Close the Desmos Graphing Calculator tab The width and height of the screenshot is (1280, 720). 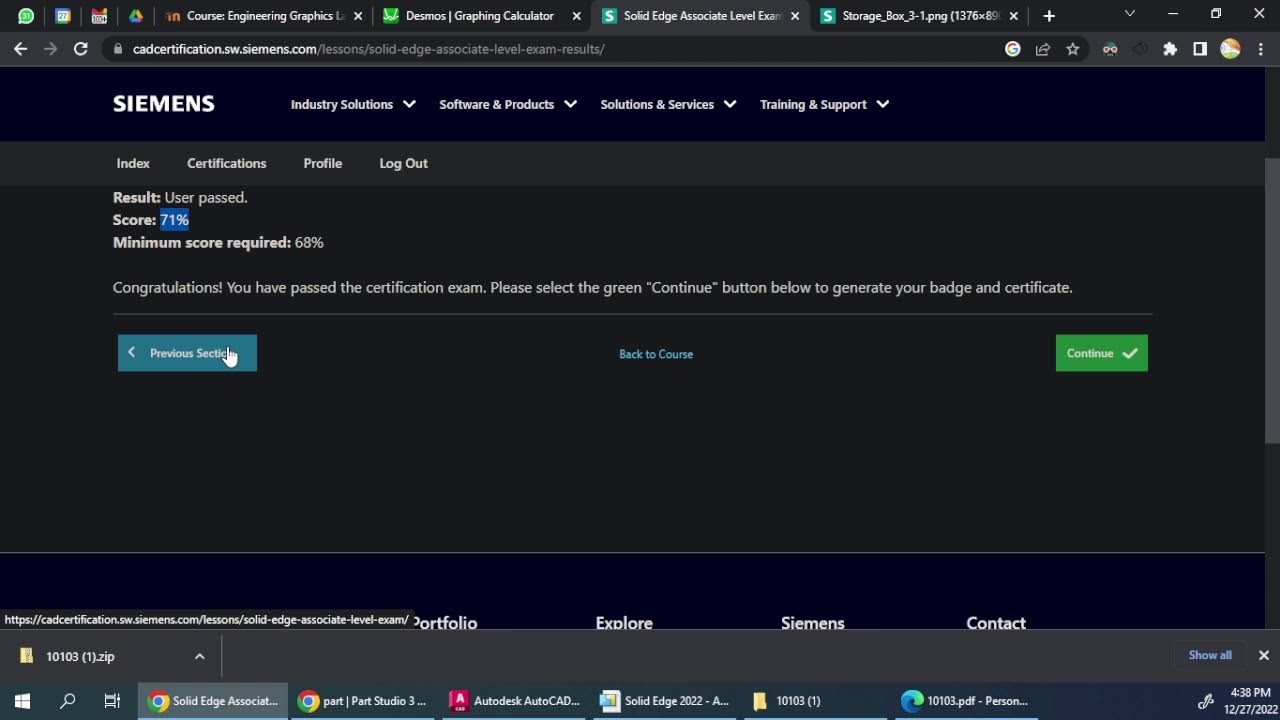(x=578, y=16)
